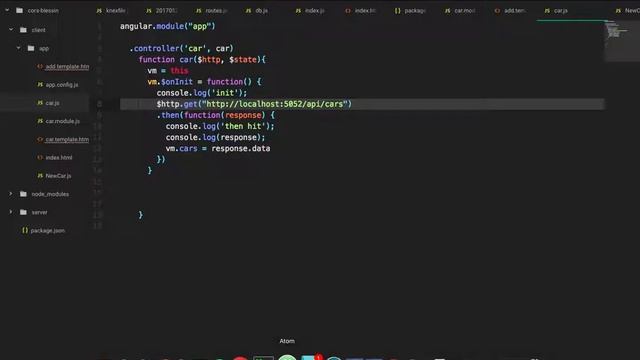Switch to the add.tem tab
Viewport: 640px width, 360px height.
pyautogui.click(x=510, y=11)
